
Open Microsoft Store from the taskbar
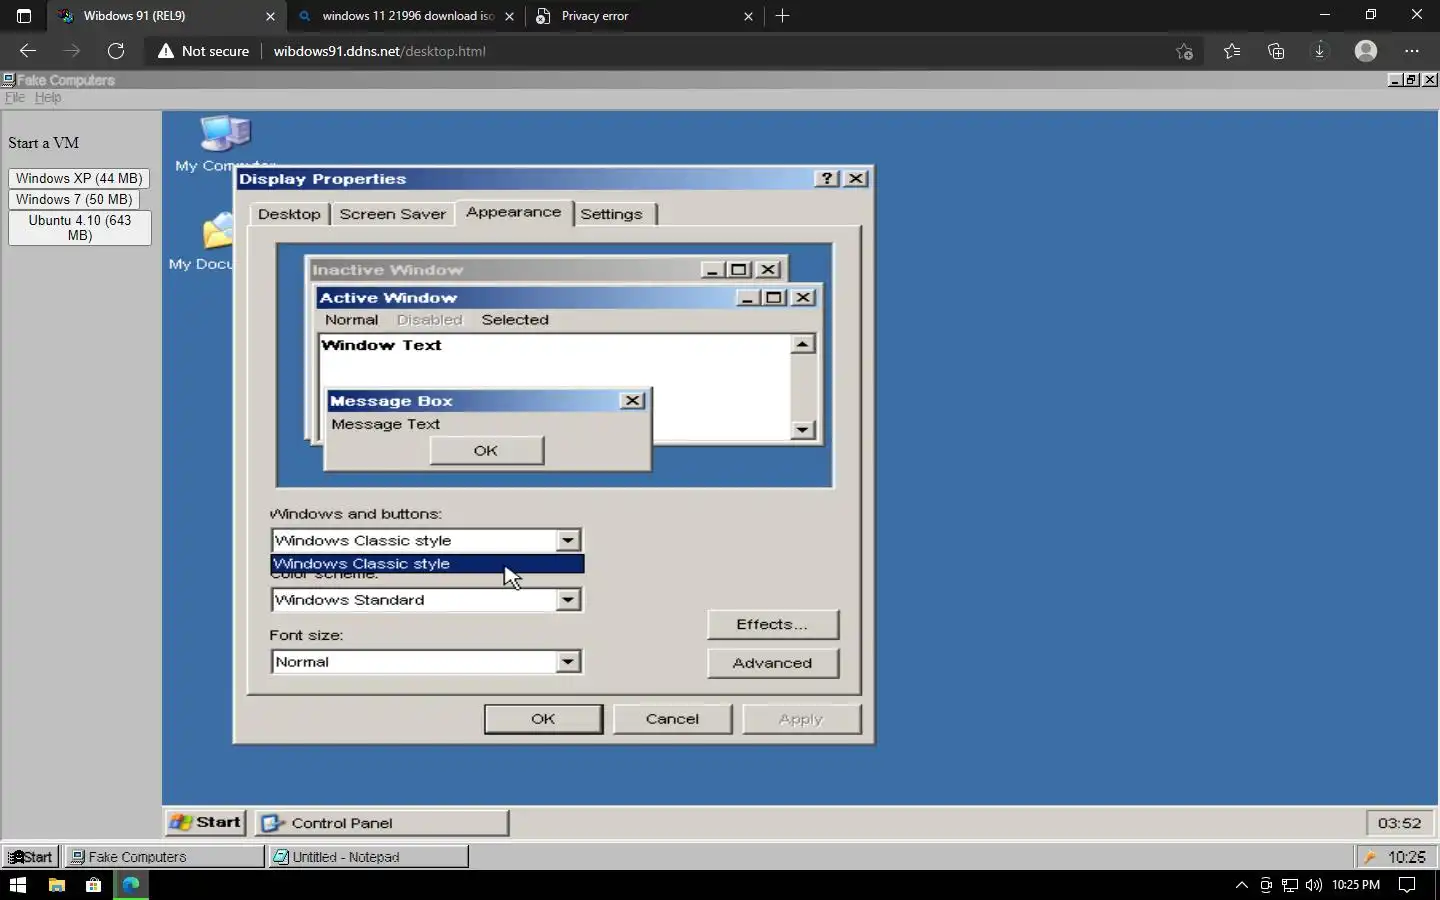point(94,885)
